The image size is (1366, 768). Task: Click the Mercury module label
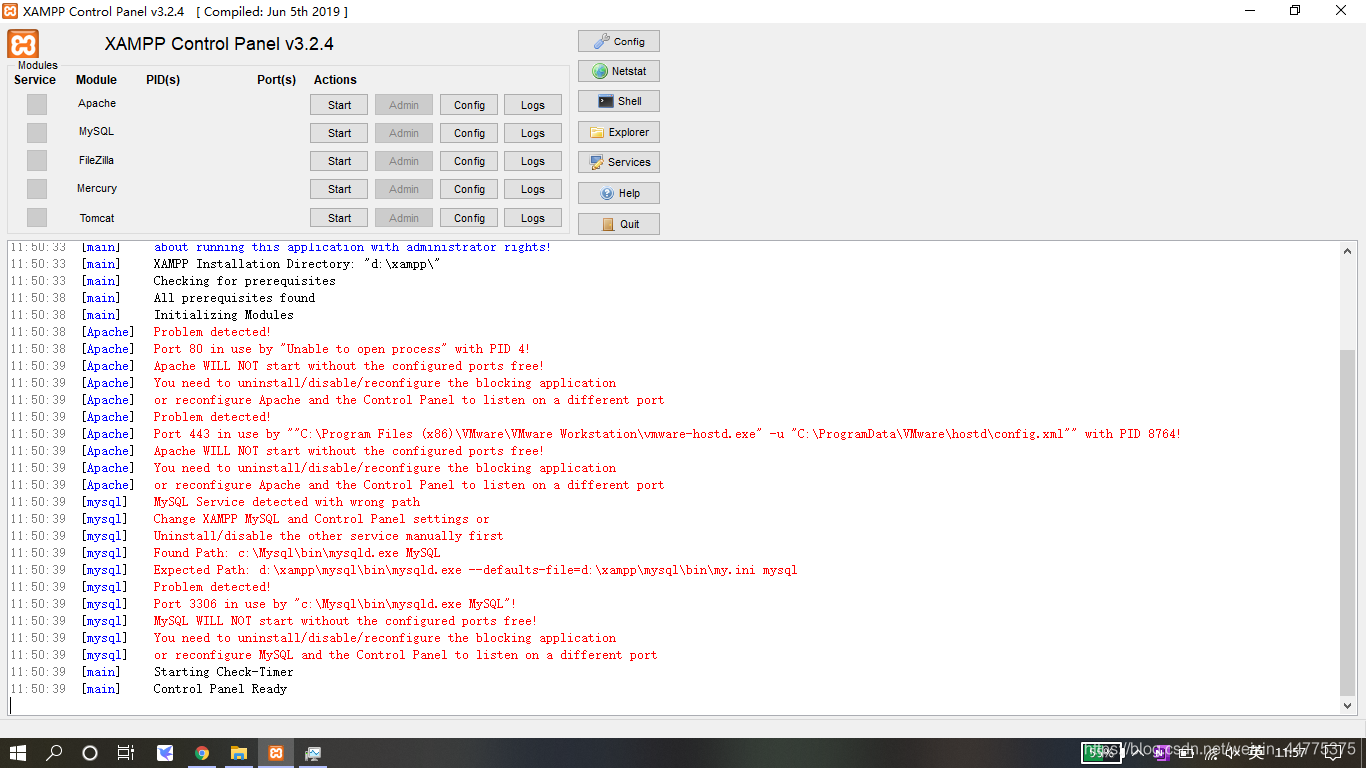click(97, 188)
